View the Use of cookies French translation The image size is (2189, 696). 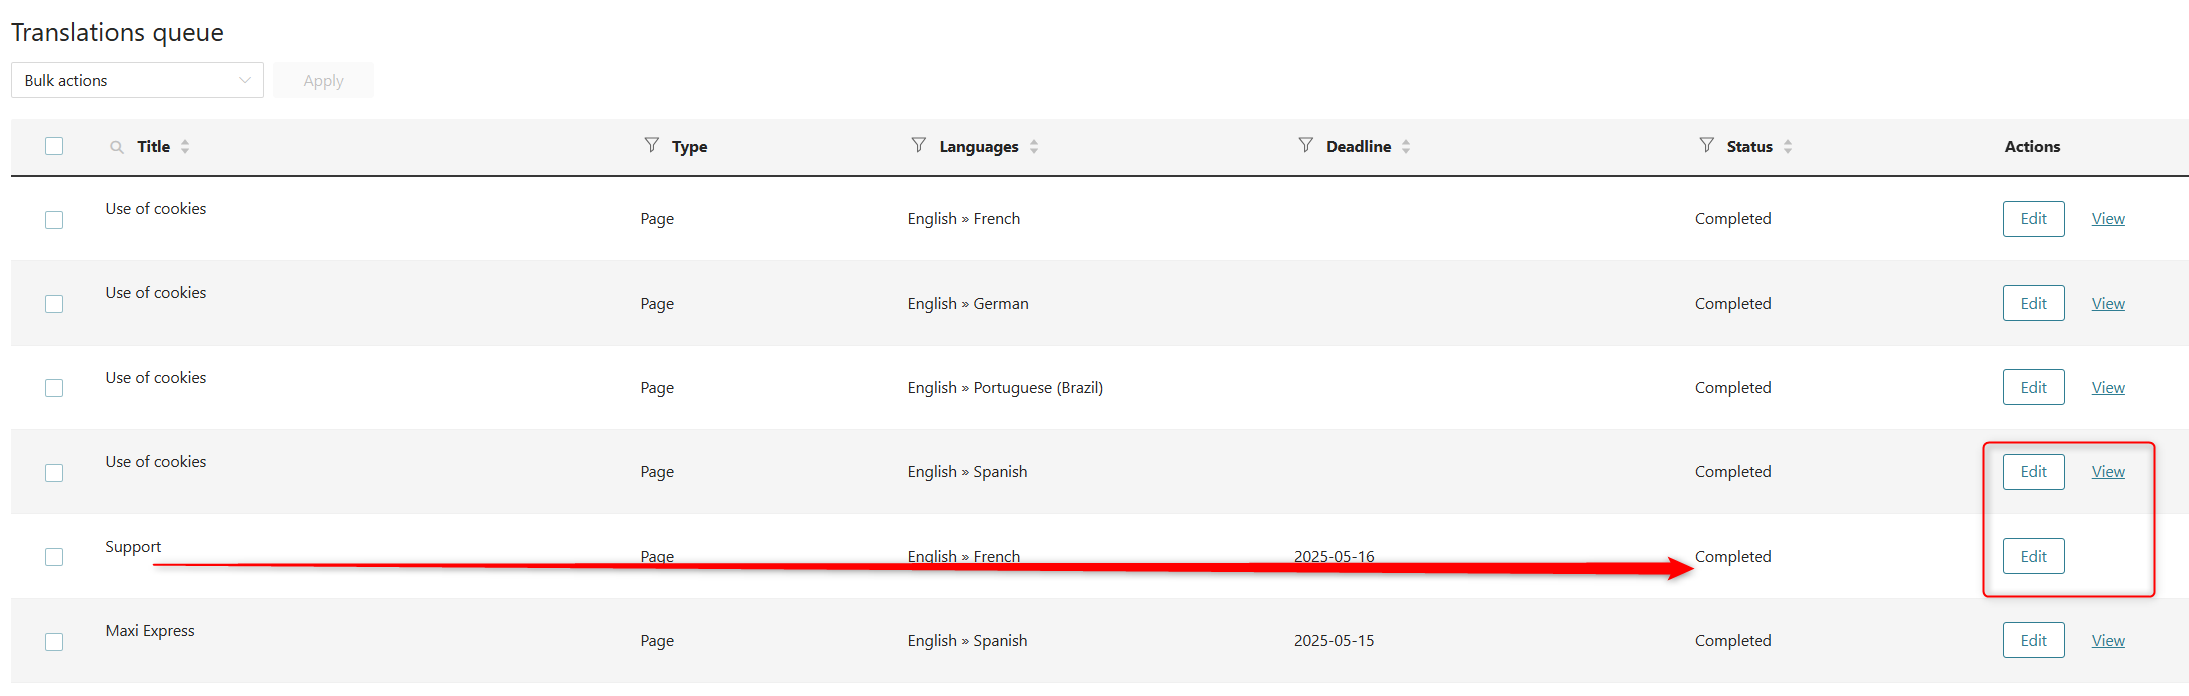[2108, 219]
